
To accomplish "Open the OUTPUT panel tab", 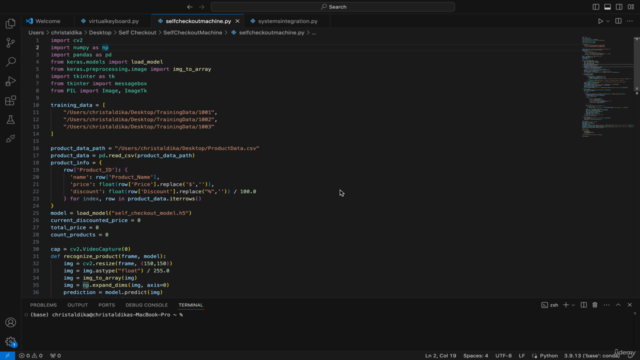I will tap(78, 305).
